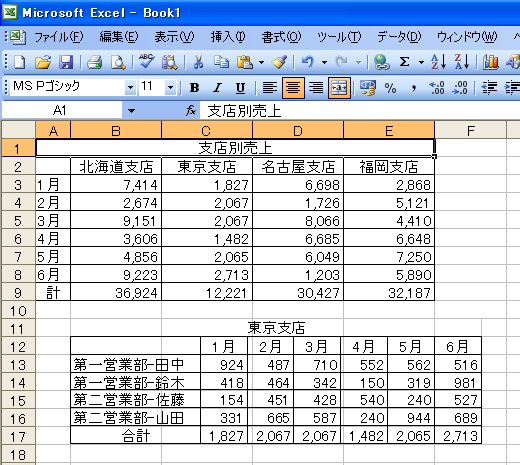Select the Format Painter brush

click(279, 62)
